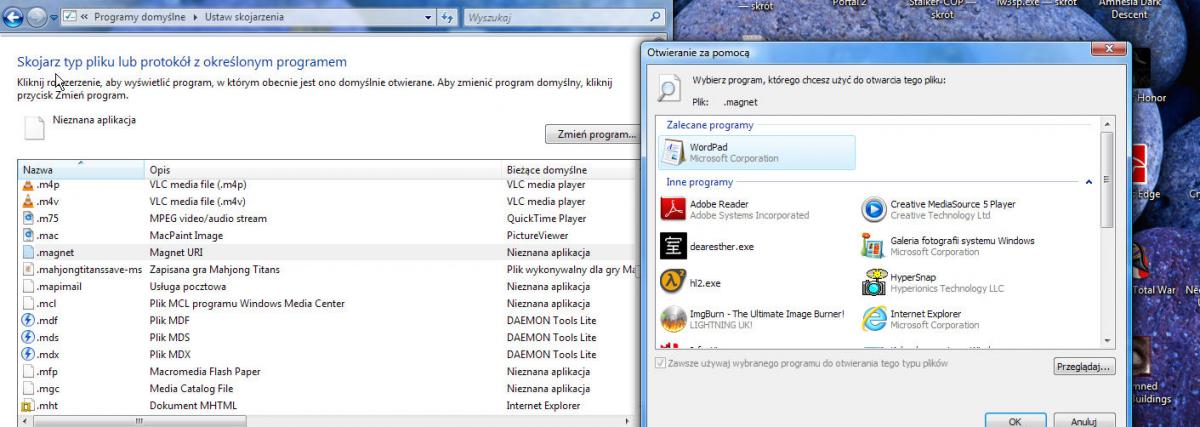The height and width of the screenshot is (427, 1200).
Task: Select the .mapimail Usługa pocztowa row
Action: click(329, 287)
